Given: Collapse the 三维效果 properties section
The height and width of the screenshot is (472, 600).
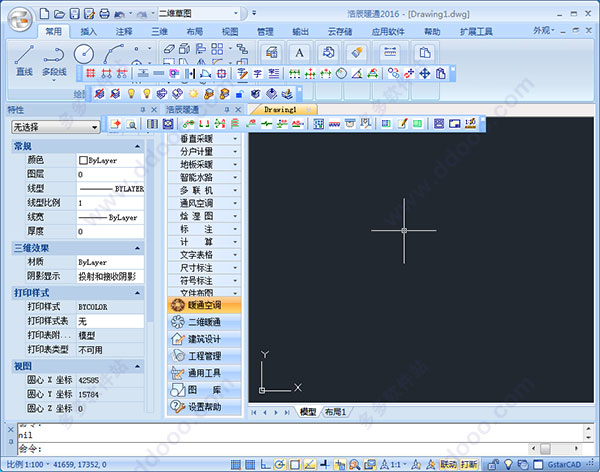Looking at the screenshot, I should 137,248.
